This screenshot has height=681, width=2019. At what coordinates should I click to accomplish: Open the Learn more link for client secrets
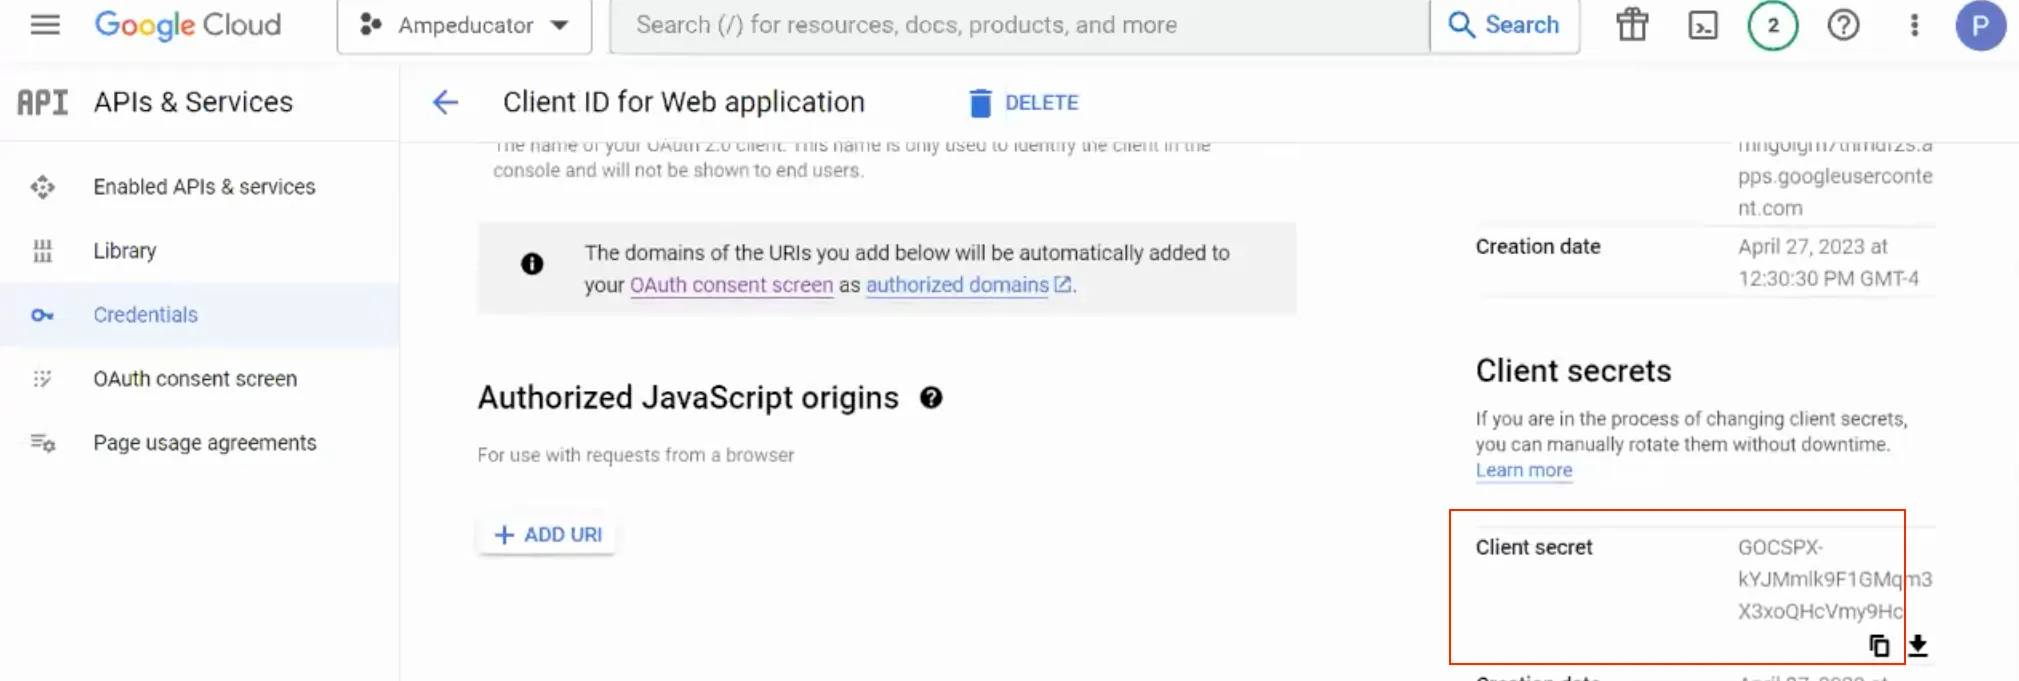point(1524,470)
